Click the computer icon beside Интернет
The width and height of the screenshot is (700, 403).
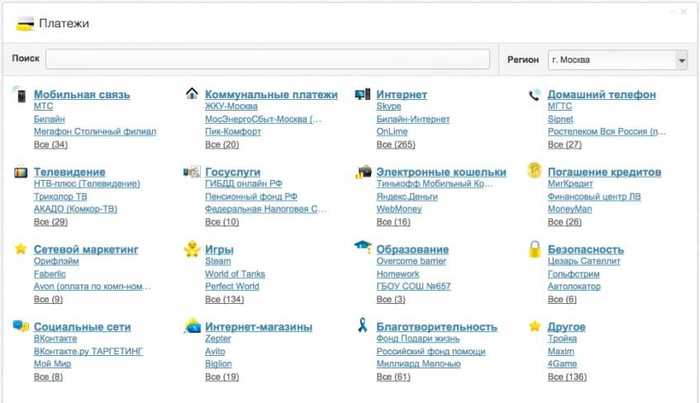(x=362, y=94)
